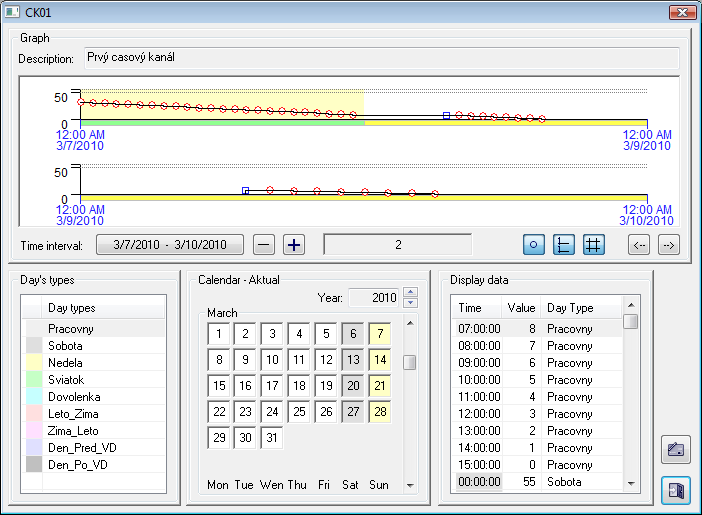Click the plus button to extend interval
702x515 pixels.
[293, 244]
